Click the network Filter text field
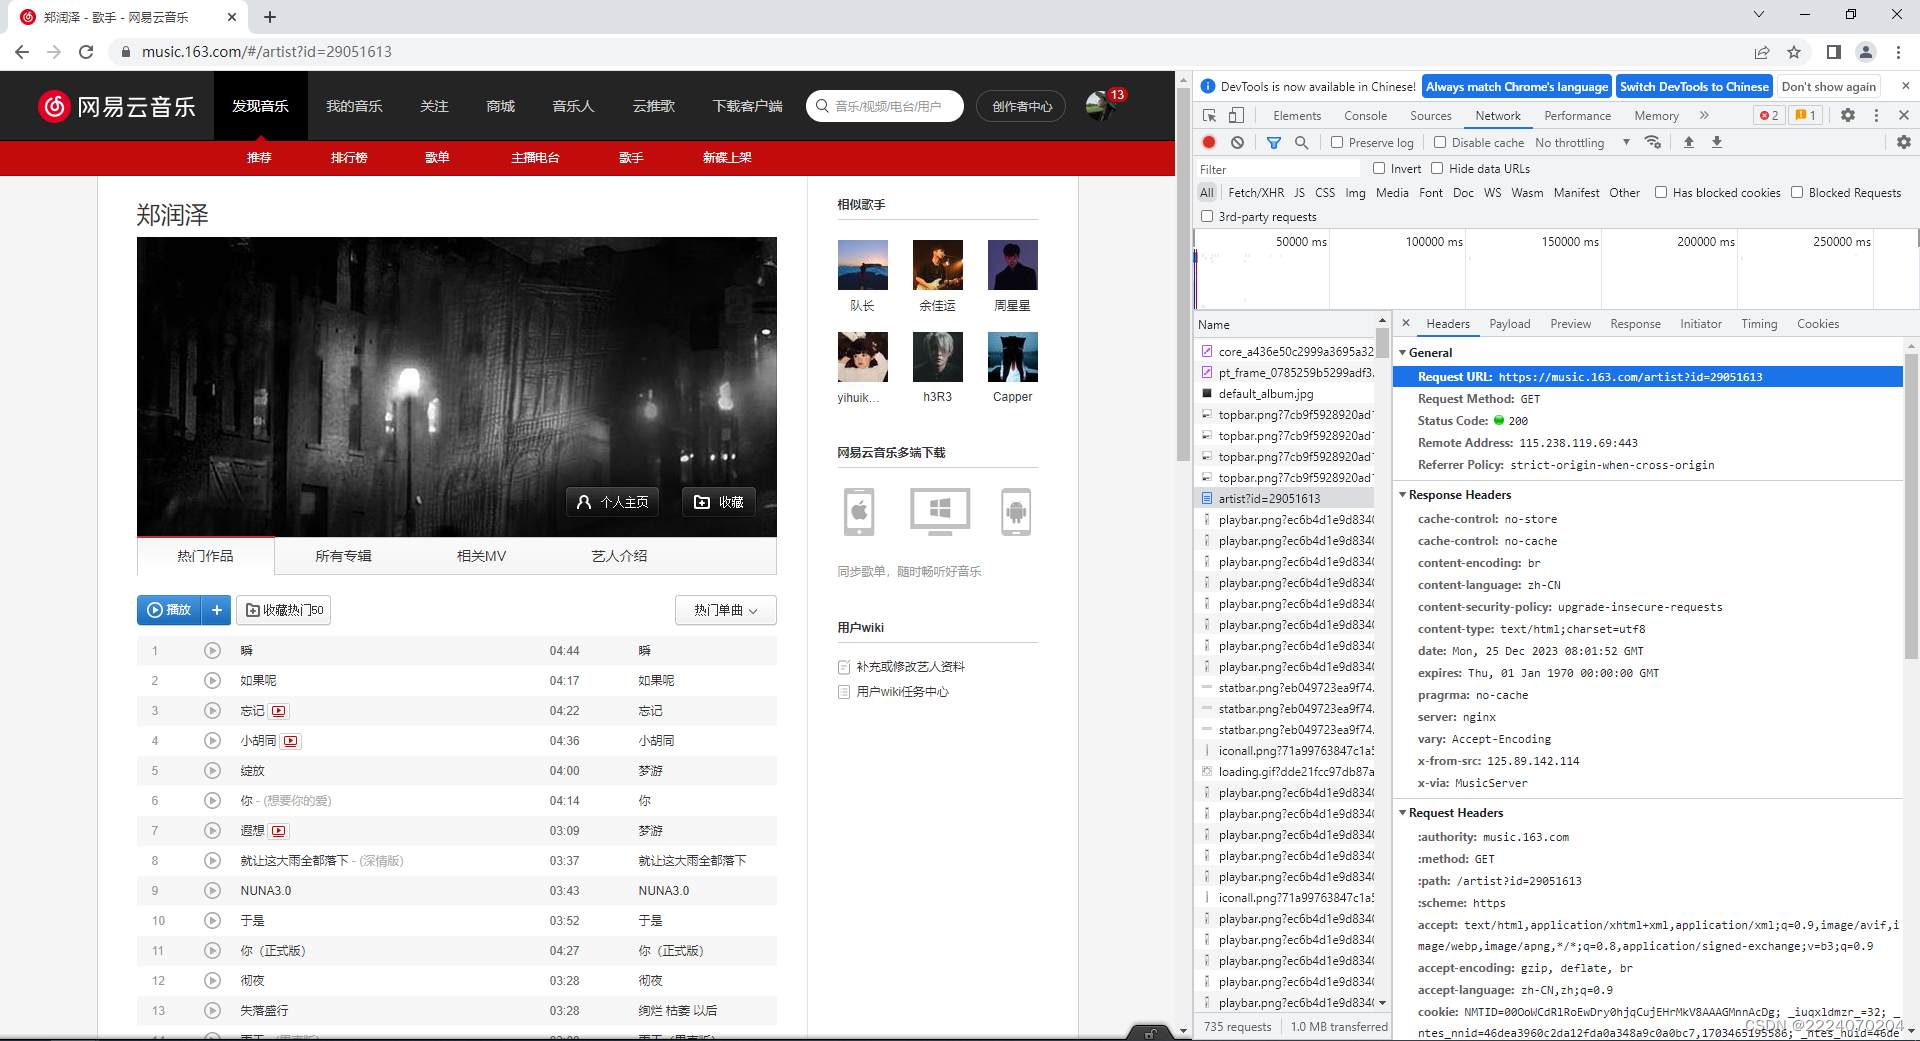Viewport: 1920px width, 1041px height. (1277, 169)
